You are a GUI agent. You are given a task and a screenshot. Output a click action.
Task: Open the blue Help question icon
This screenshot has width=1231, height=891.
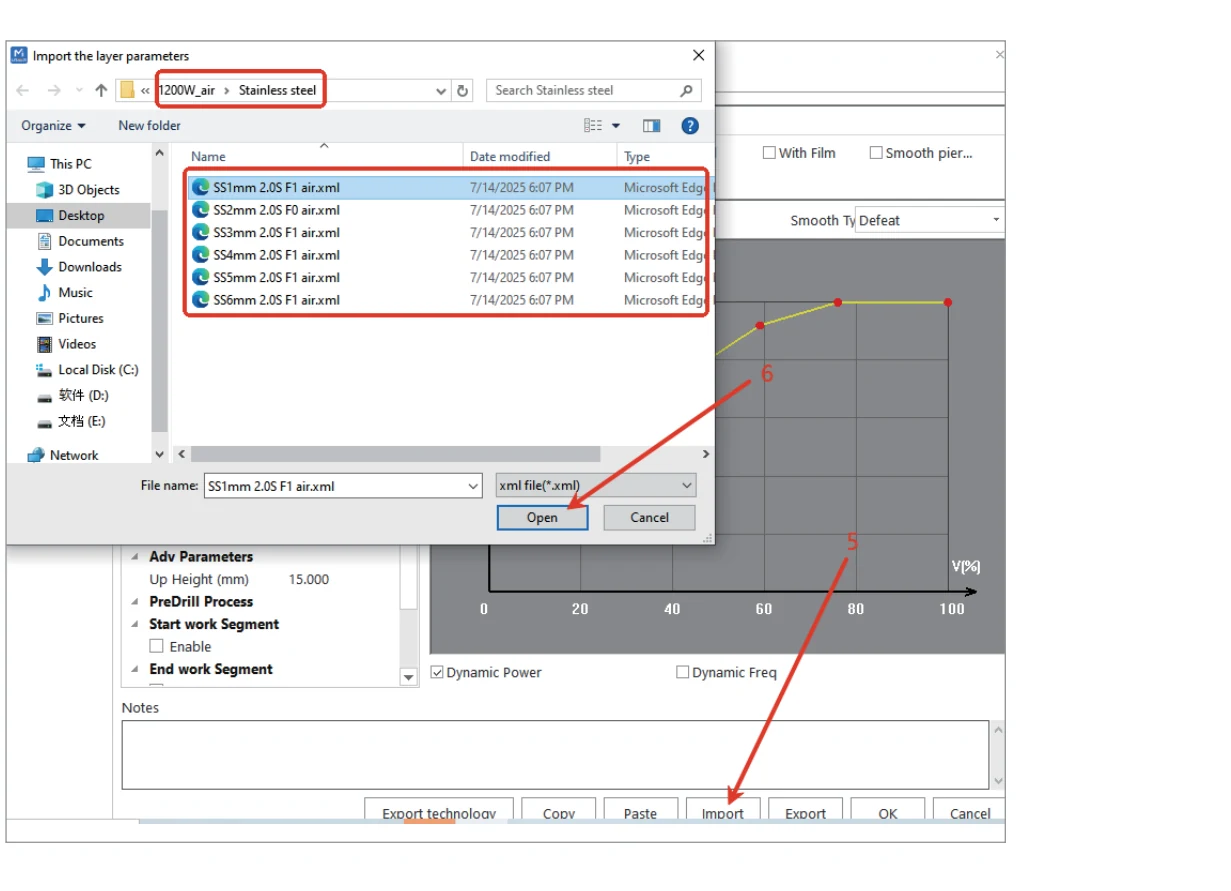[690, 125]
